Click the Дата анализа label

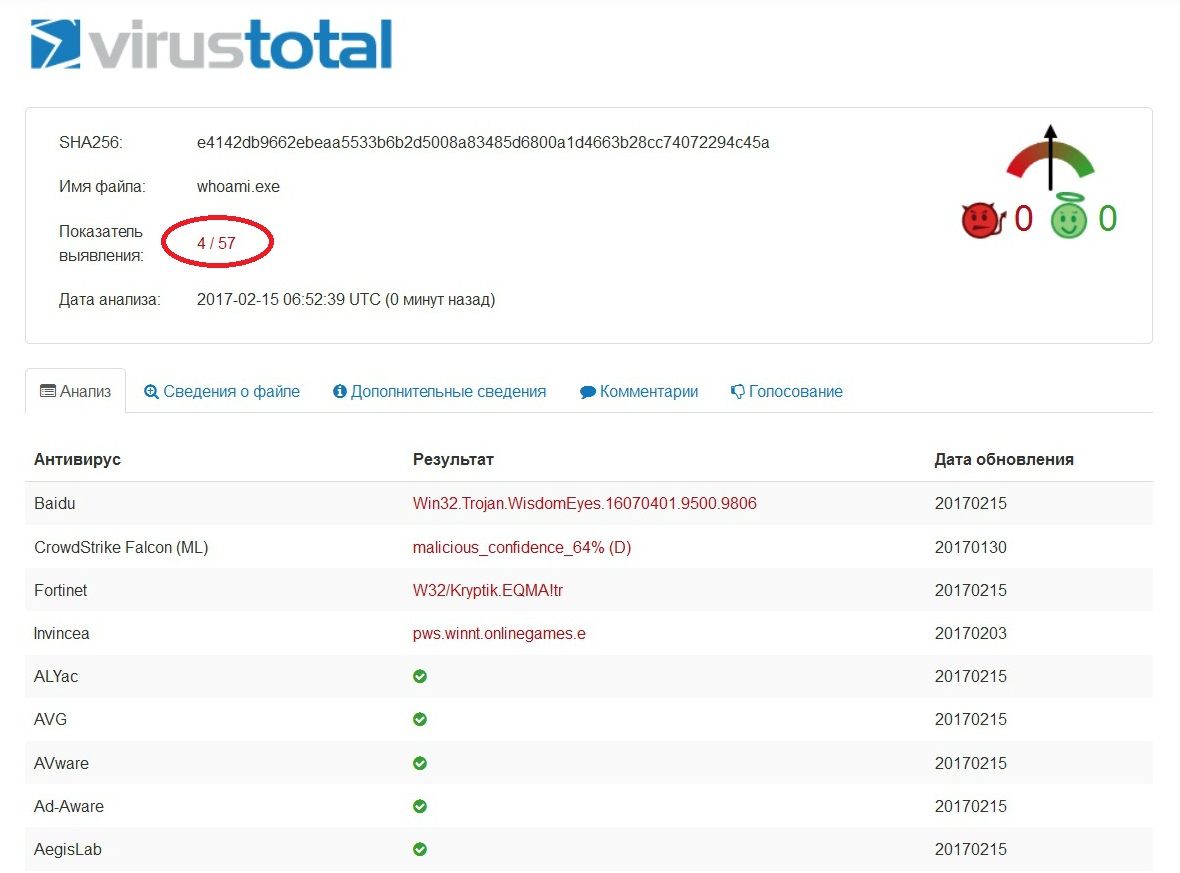[x=110, y=300]
